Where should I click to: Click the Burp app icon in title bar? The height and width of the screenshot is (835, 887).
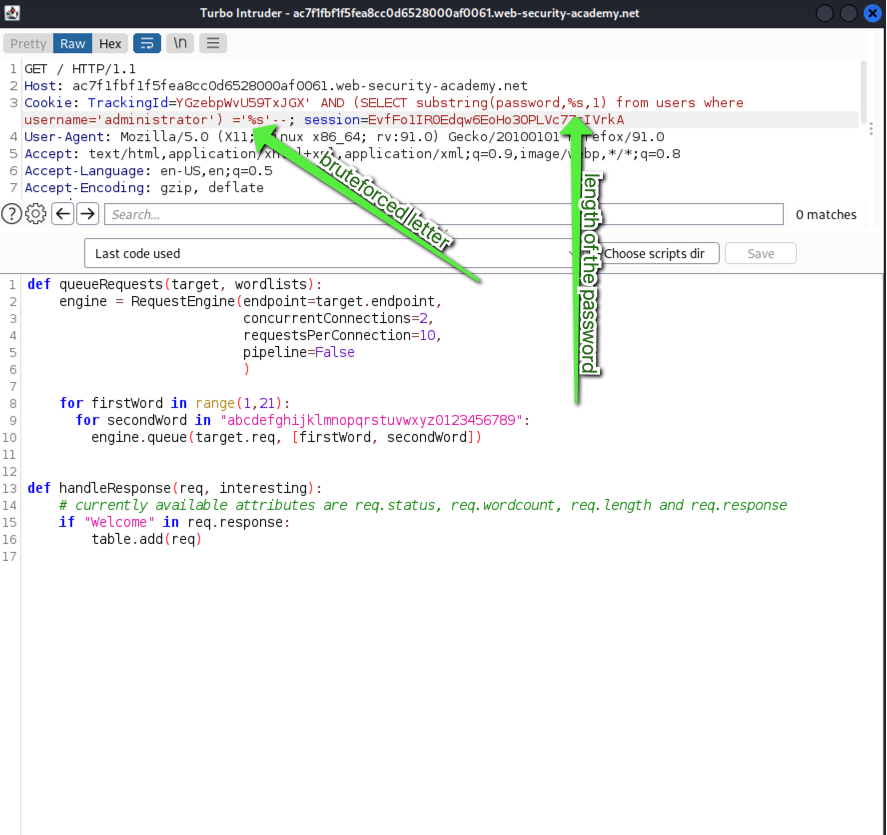12,12
